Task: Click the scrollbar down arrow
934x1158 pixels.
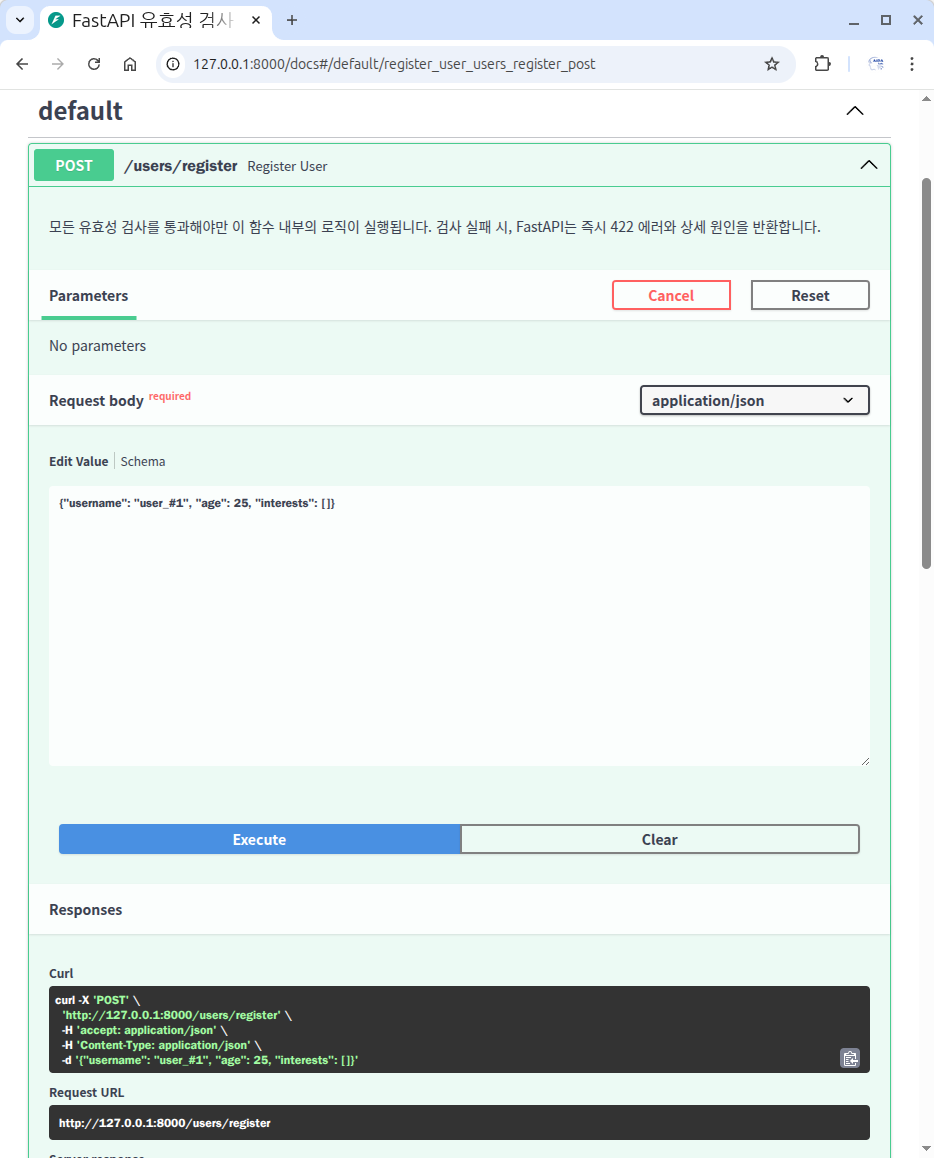Action: 926,1149
